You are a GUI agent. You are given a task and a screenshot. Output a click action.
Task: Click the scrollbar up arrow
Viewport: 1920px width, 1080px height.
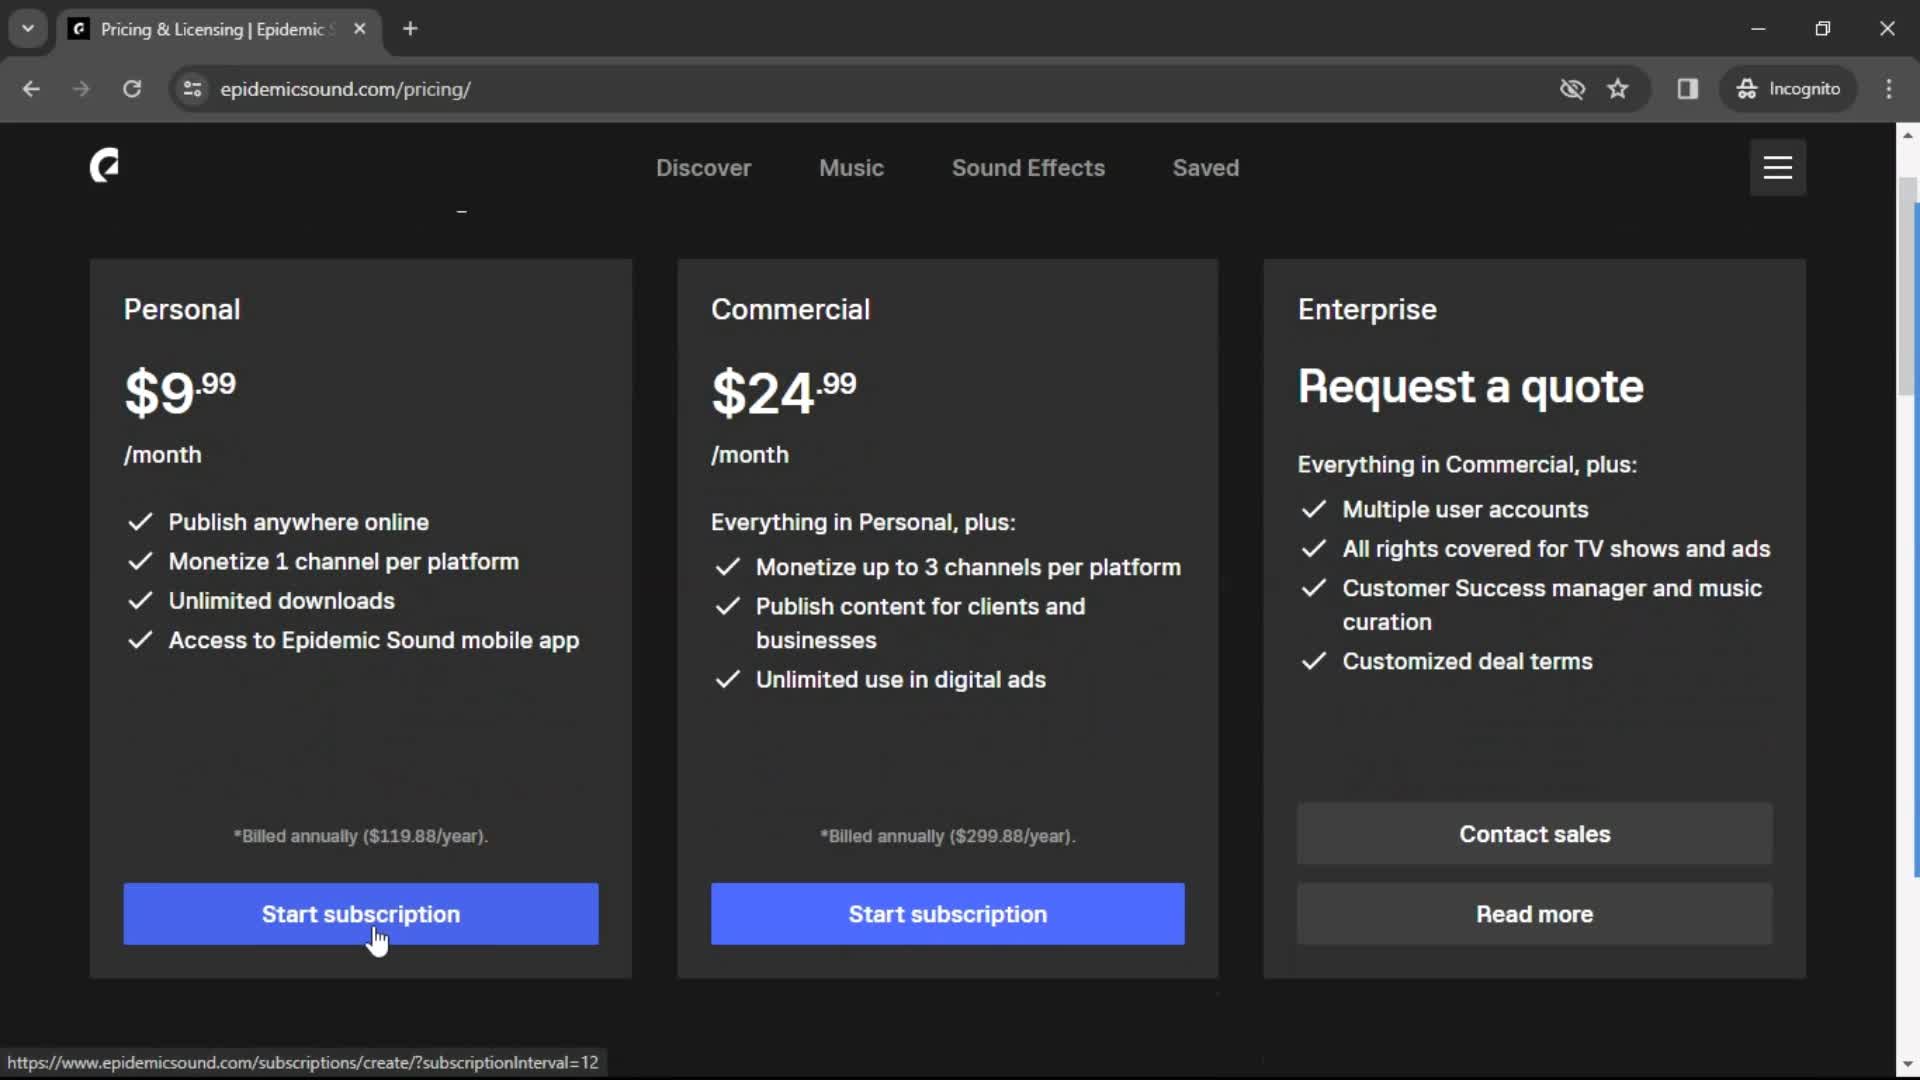[1908, 135]
